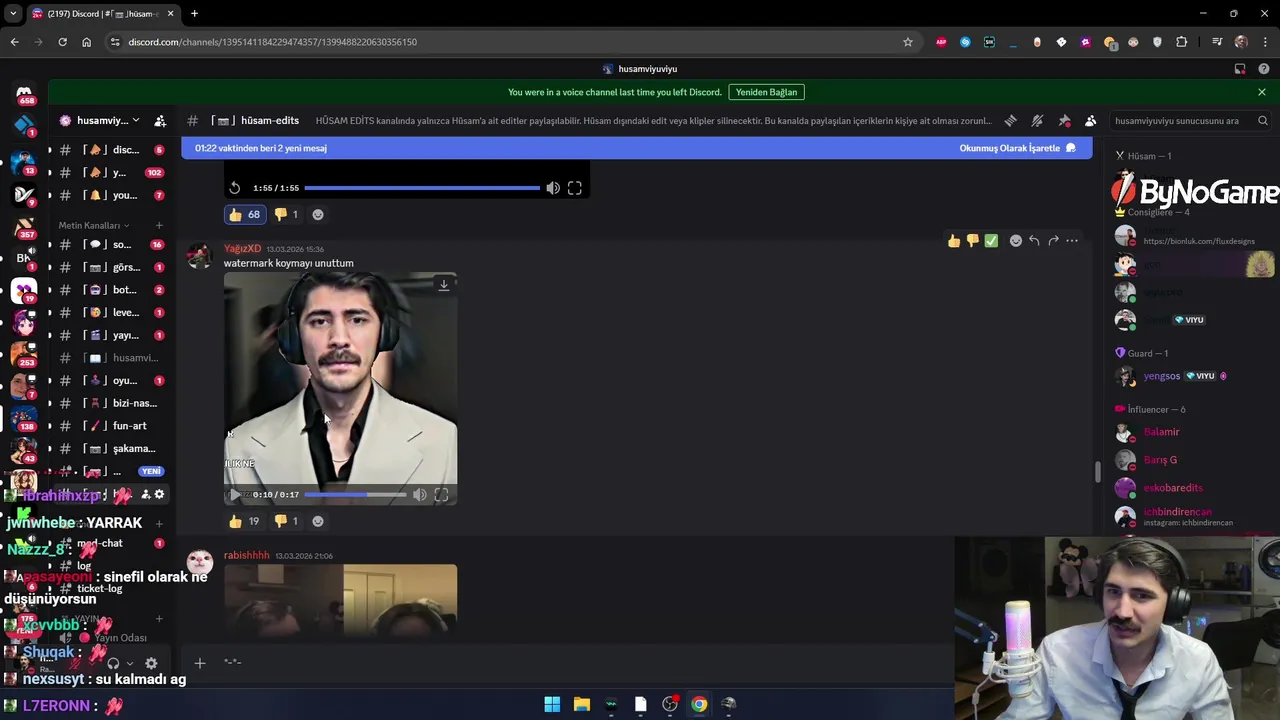Open more options on the YağızXD message

1072,241
